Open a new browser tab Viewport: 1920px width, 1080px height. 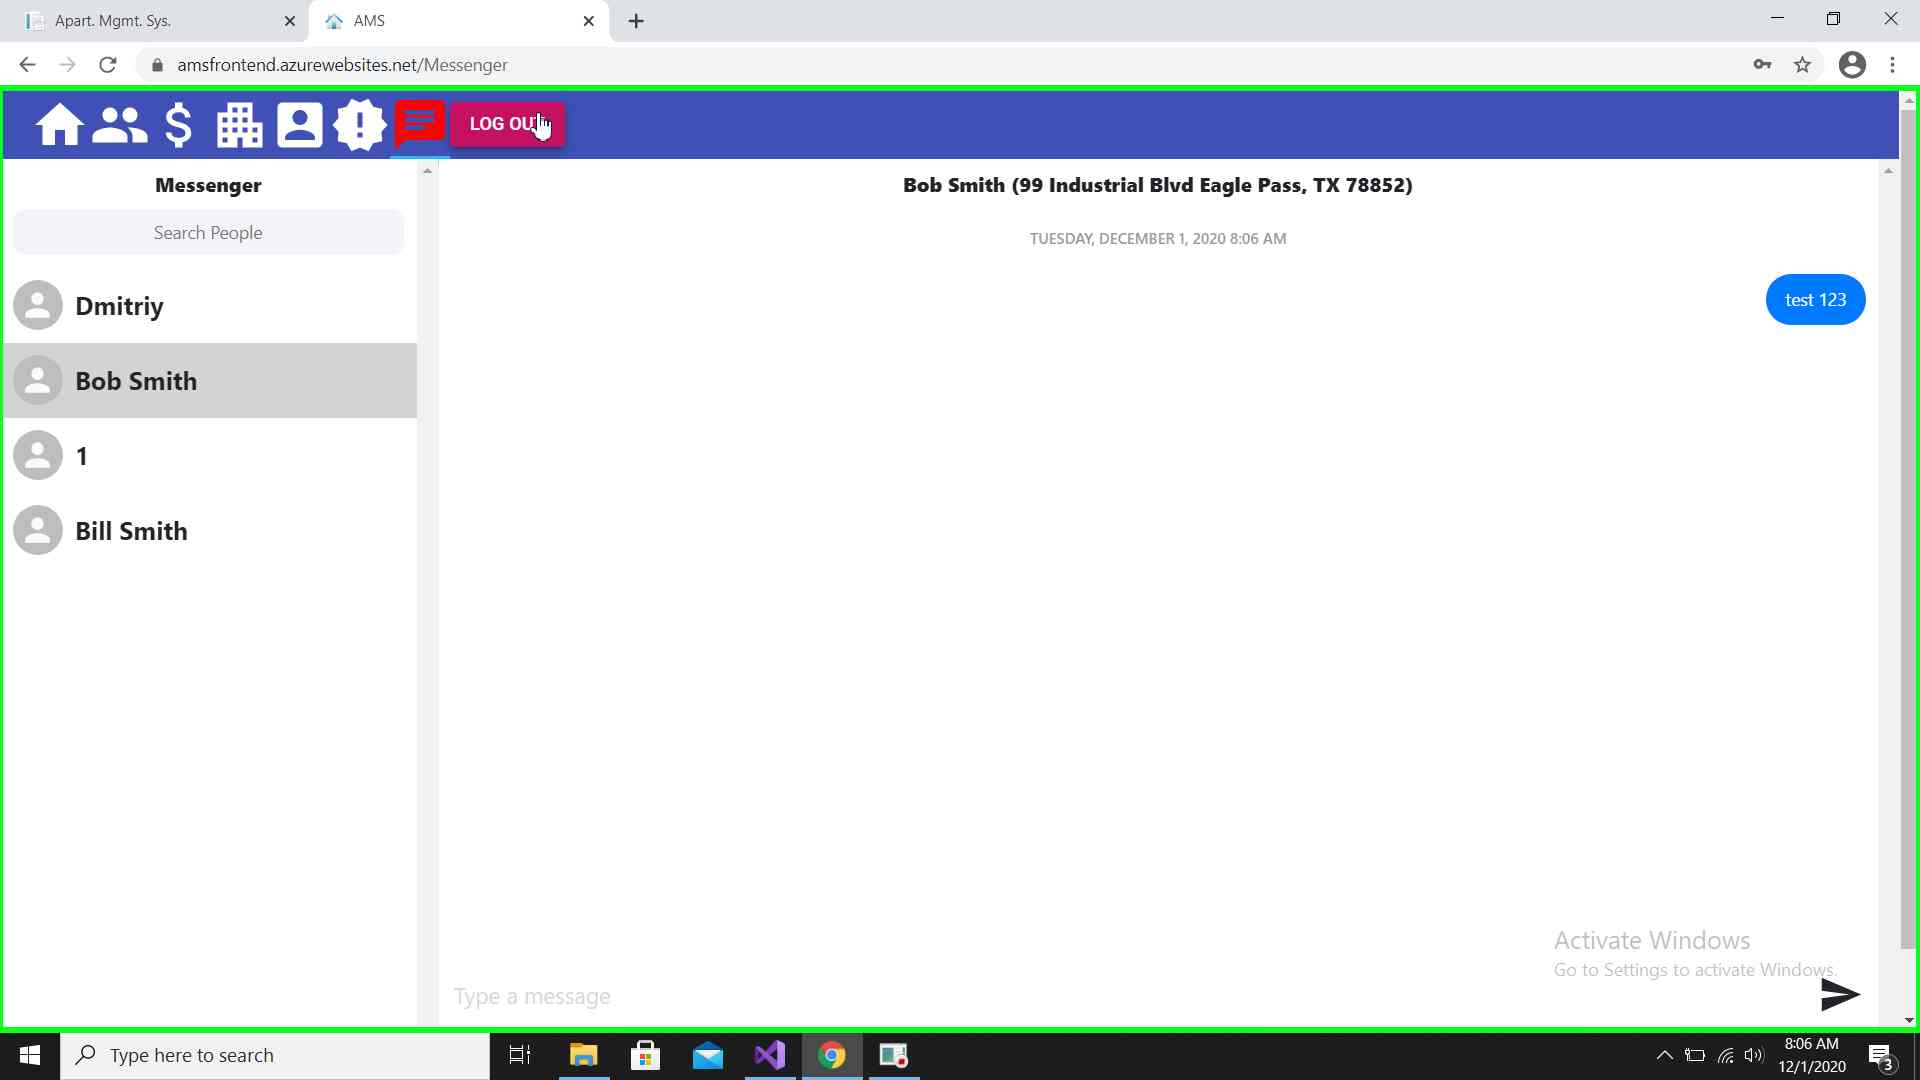(x=637, y=21)
